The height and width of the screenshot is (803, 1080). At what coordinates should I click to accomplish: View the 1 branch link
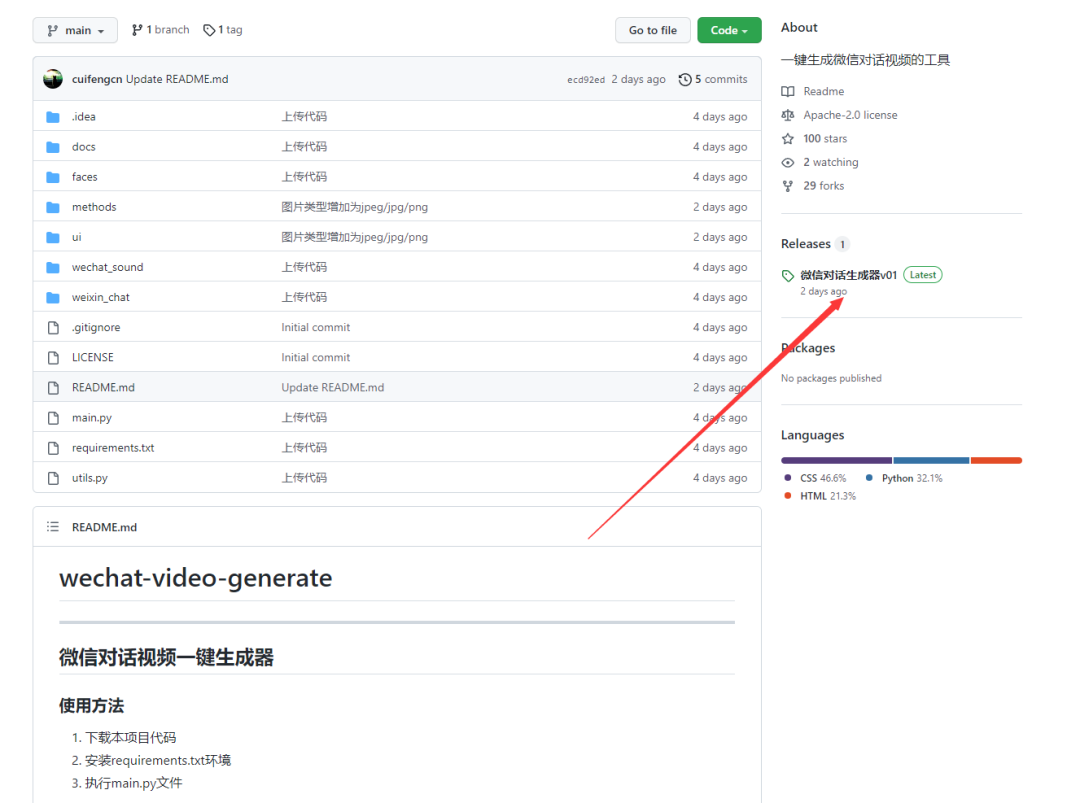click(x=160, y=30)
